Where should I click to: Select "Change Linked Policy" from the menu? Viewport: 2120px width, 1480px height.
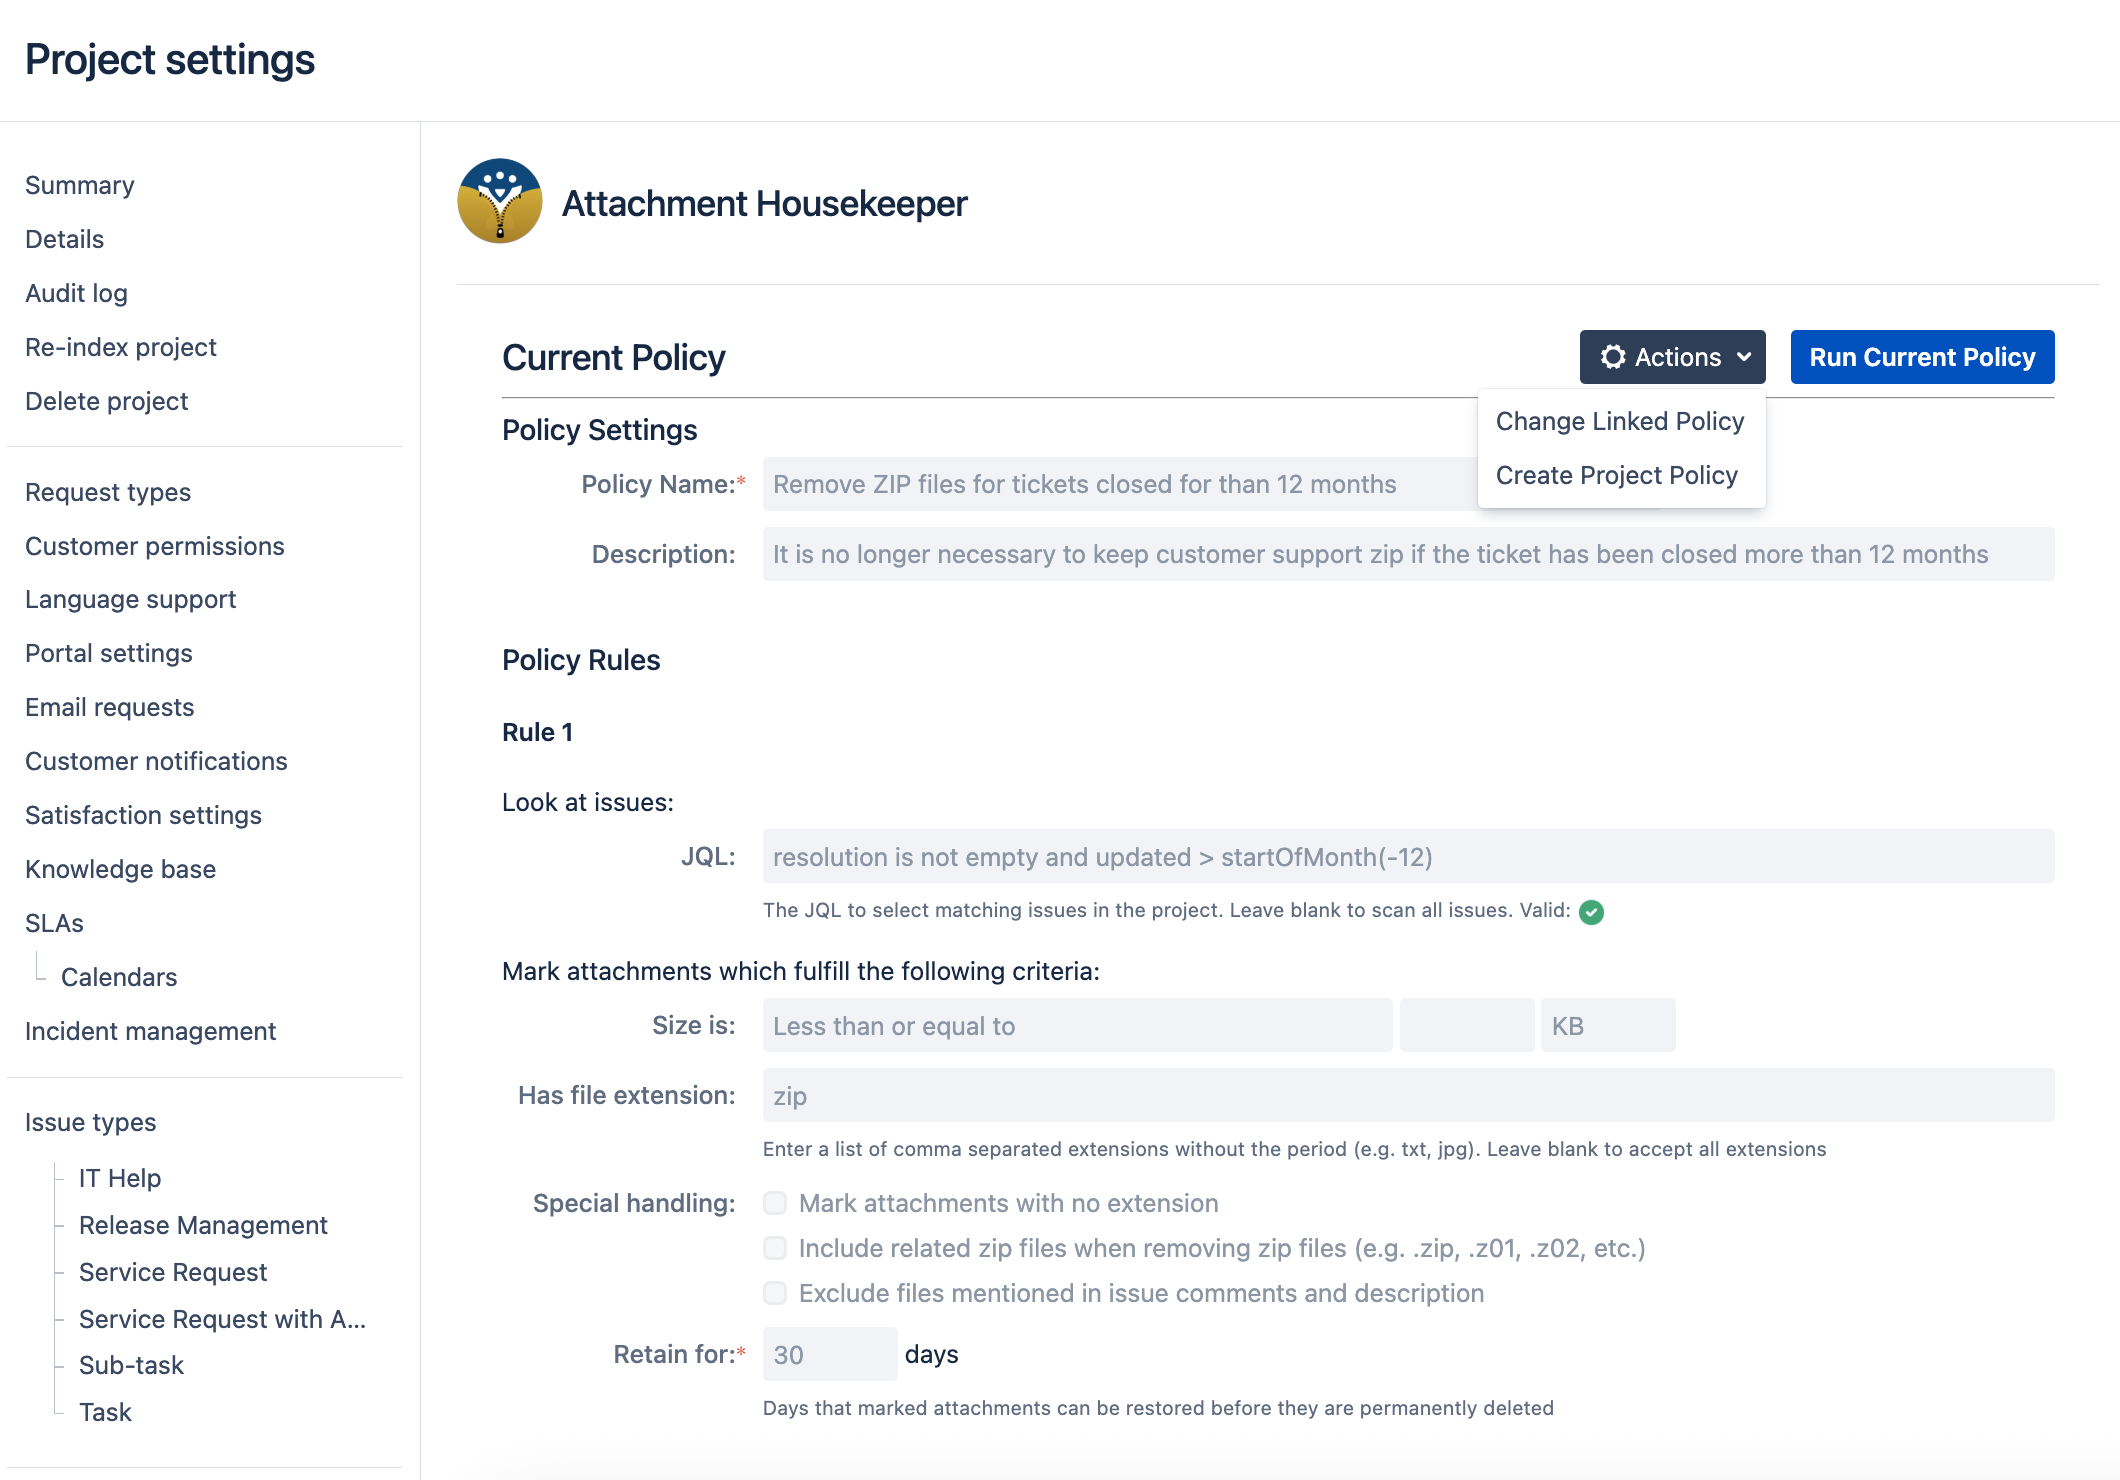tap(1620, 421)
